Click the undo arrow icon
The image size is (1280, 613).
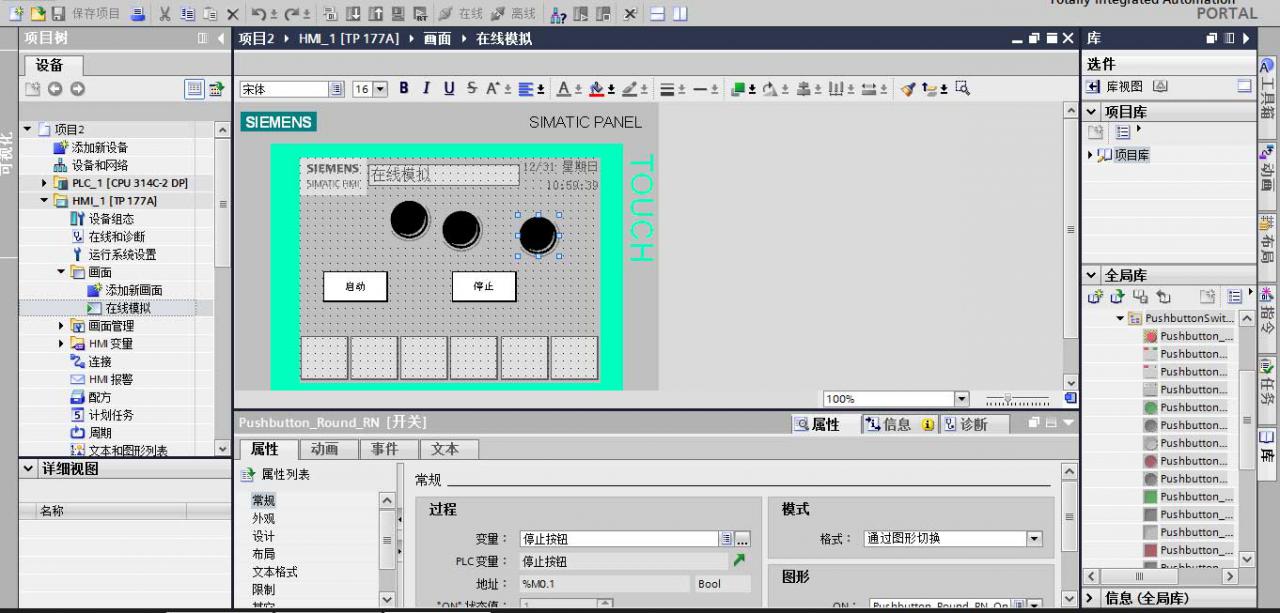258,14
